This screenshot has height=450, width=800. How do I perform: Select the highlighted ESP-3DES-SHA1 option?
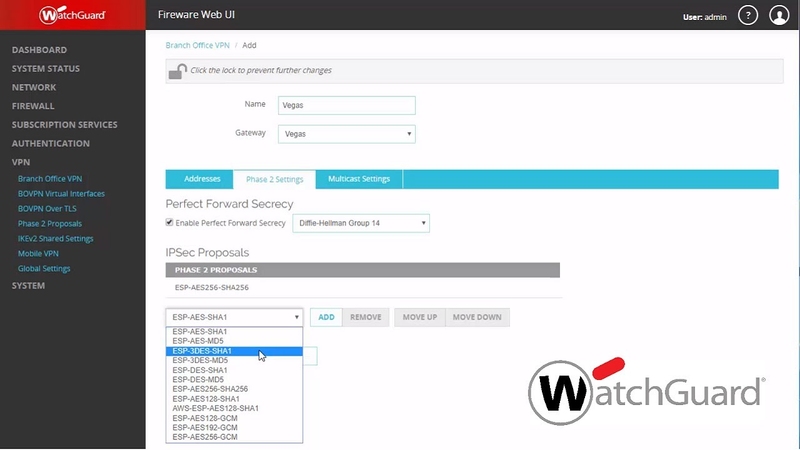click(x=234, y=351)
